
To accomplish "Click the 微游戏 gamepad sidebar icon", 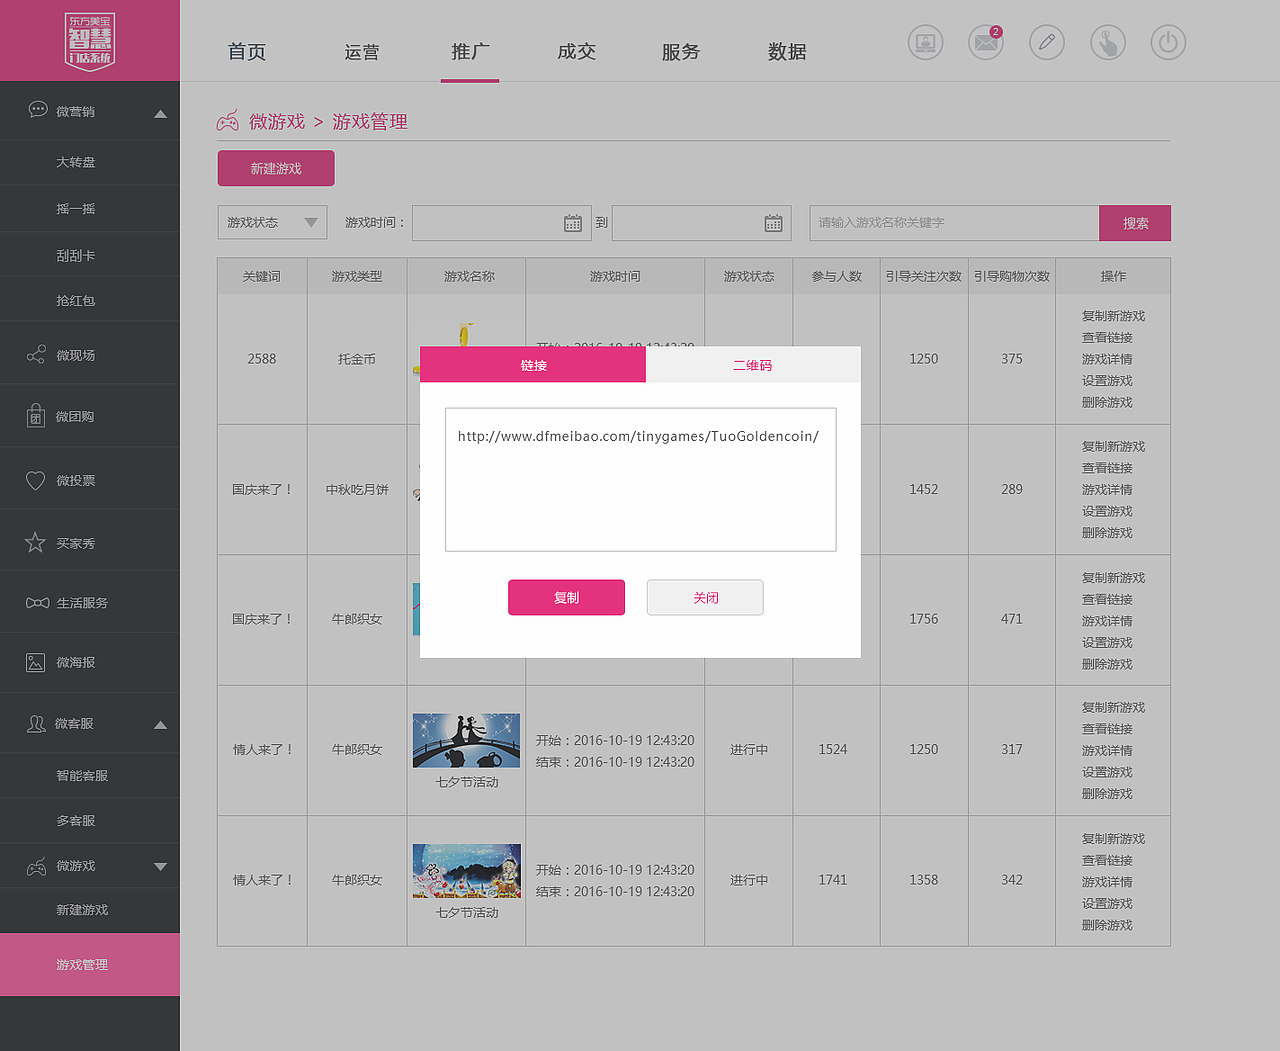I will [36, 866].
